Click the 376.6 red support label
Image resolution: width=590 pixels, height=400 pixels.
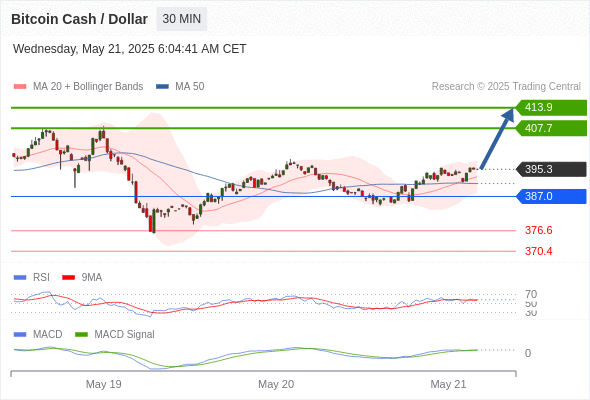[x=539, y=230]
